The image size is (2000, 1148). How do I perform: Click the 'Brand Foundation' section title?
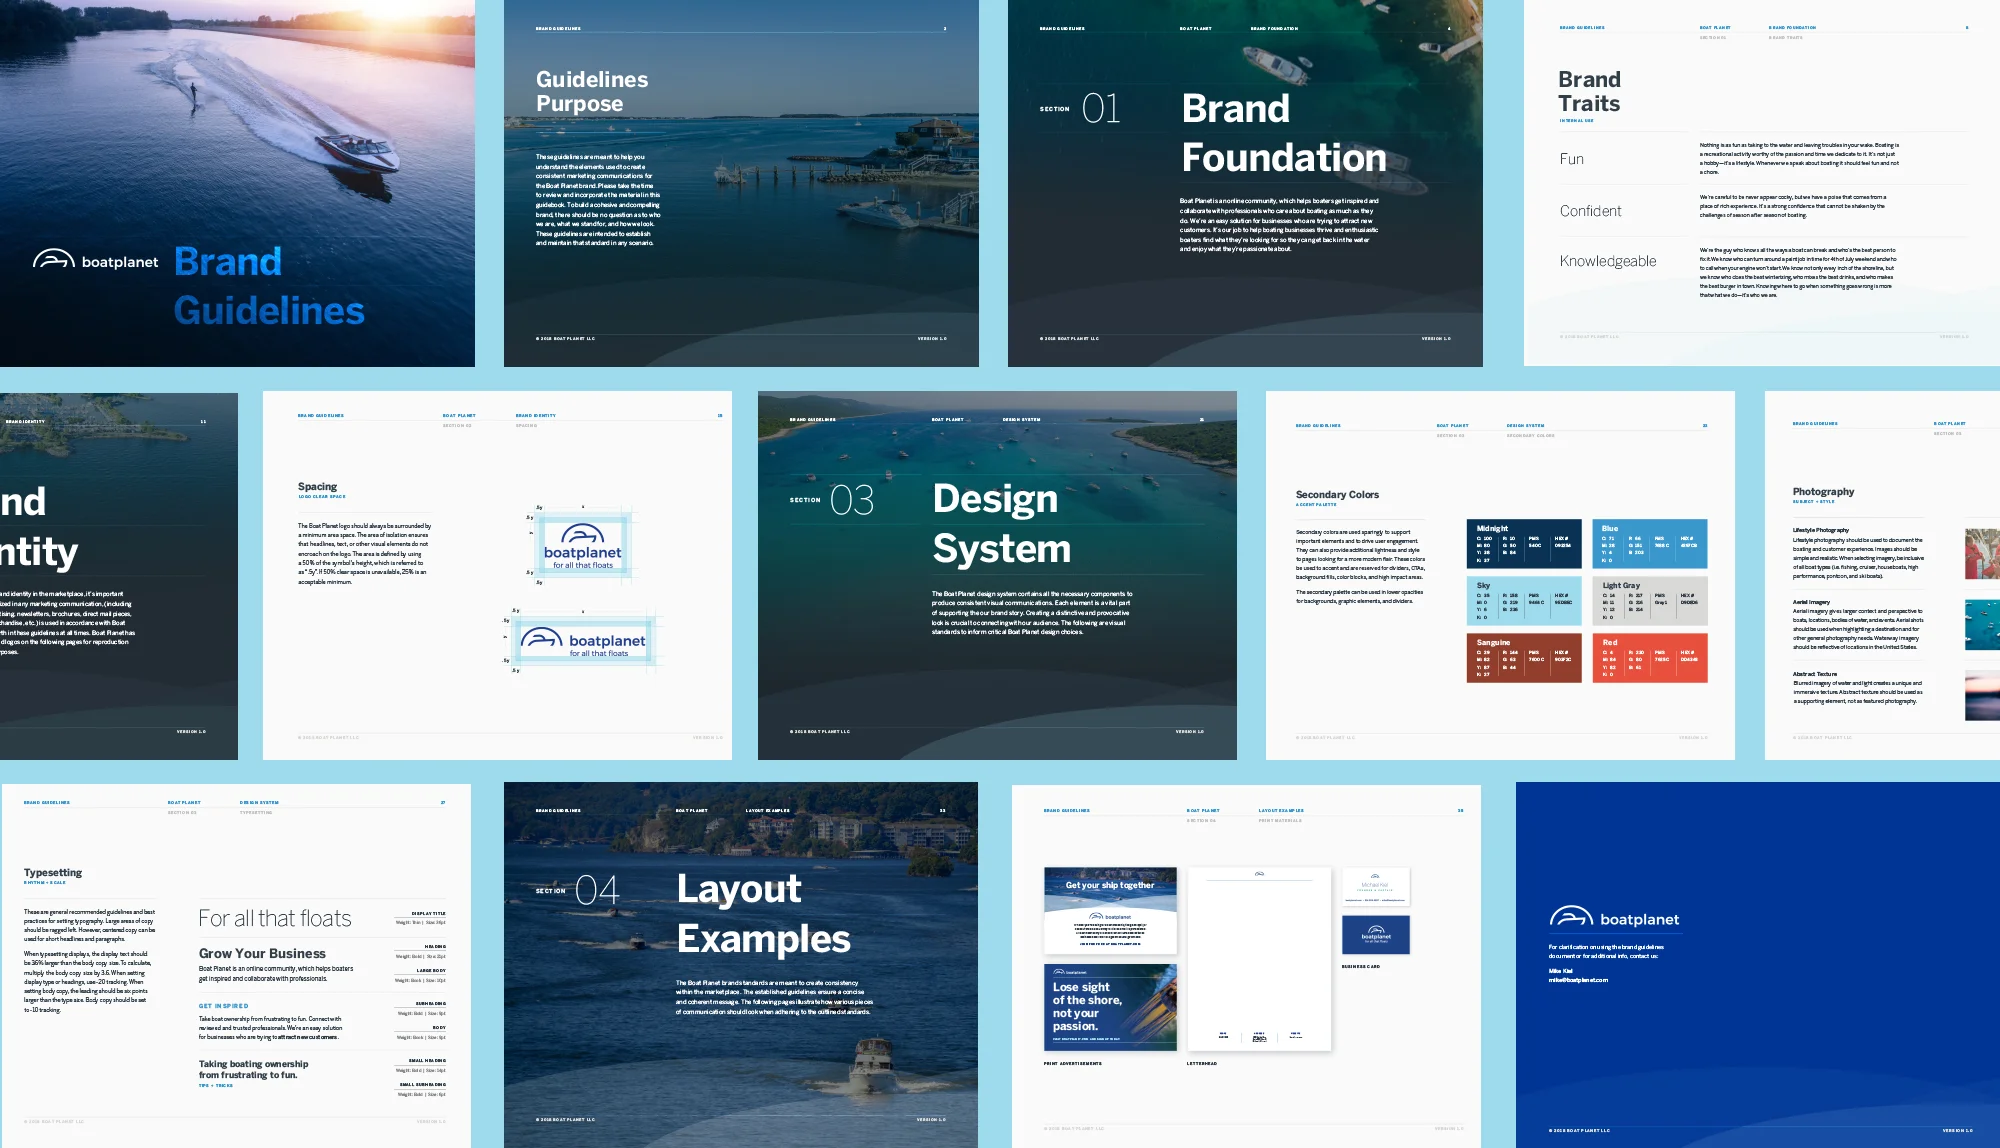1284,133
